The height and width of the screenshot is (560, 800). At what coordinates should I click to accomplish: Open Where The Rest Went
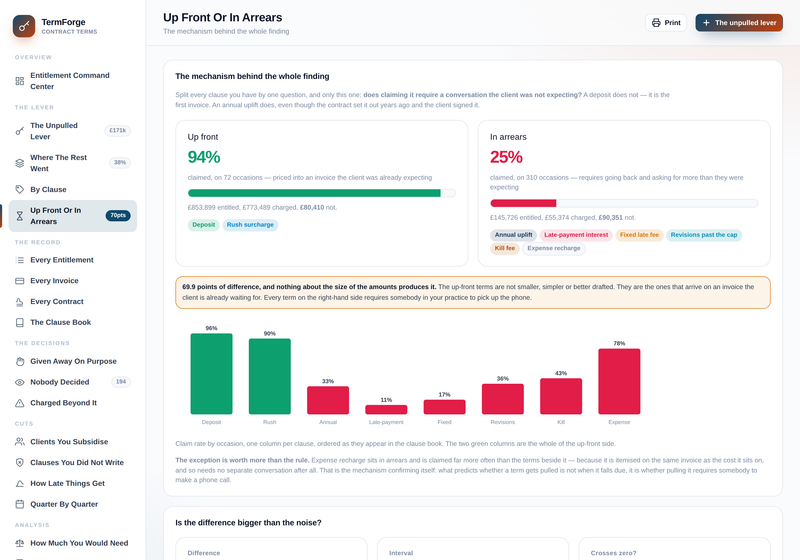tap(72, 163)
